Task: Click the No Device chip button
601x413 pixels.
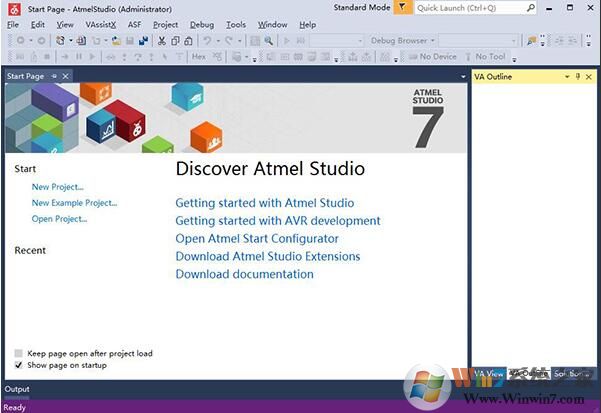Action: click(432, 57)
